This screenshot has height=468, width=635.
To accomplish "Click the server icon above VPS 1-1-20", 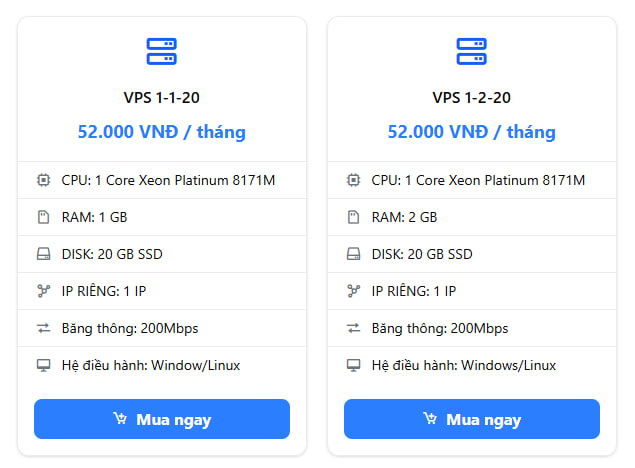I will click(x=161, y=51).
